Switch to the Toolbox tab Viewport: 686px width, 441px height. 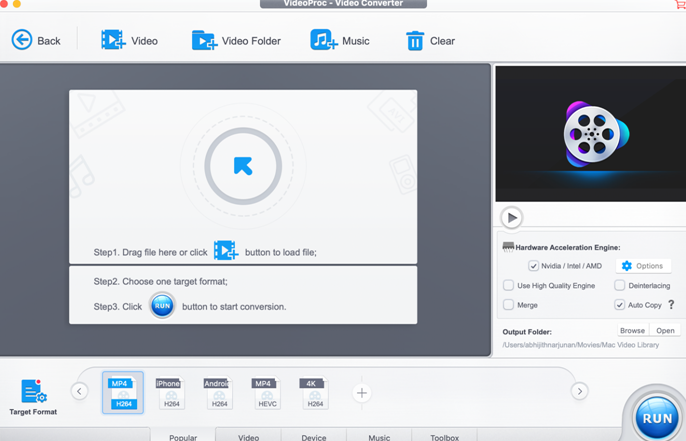444,436
